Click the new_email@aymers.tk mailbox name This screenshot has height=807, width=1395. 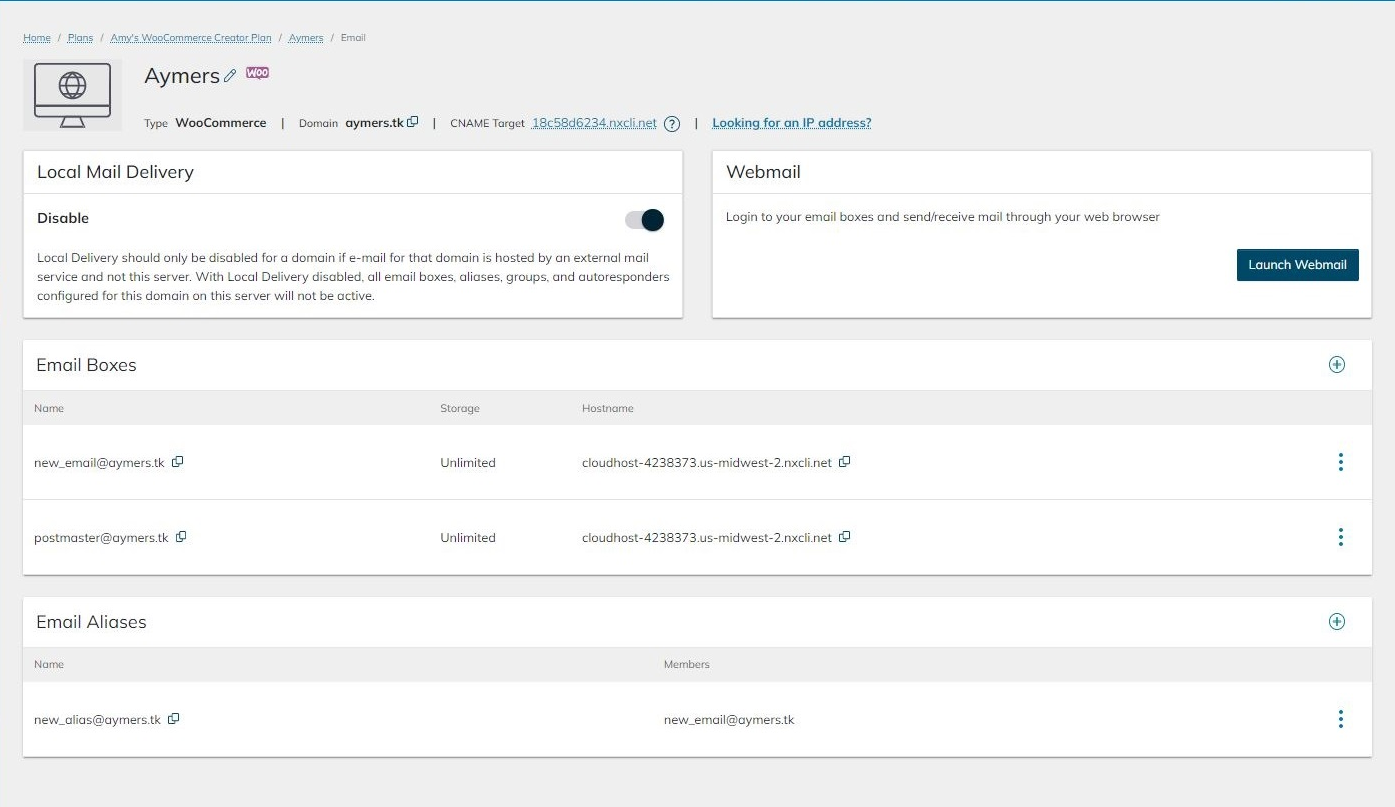coord(99,463)
